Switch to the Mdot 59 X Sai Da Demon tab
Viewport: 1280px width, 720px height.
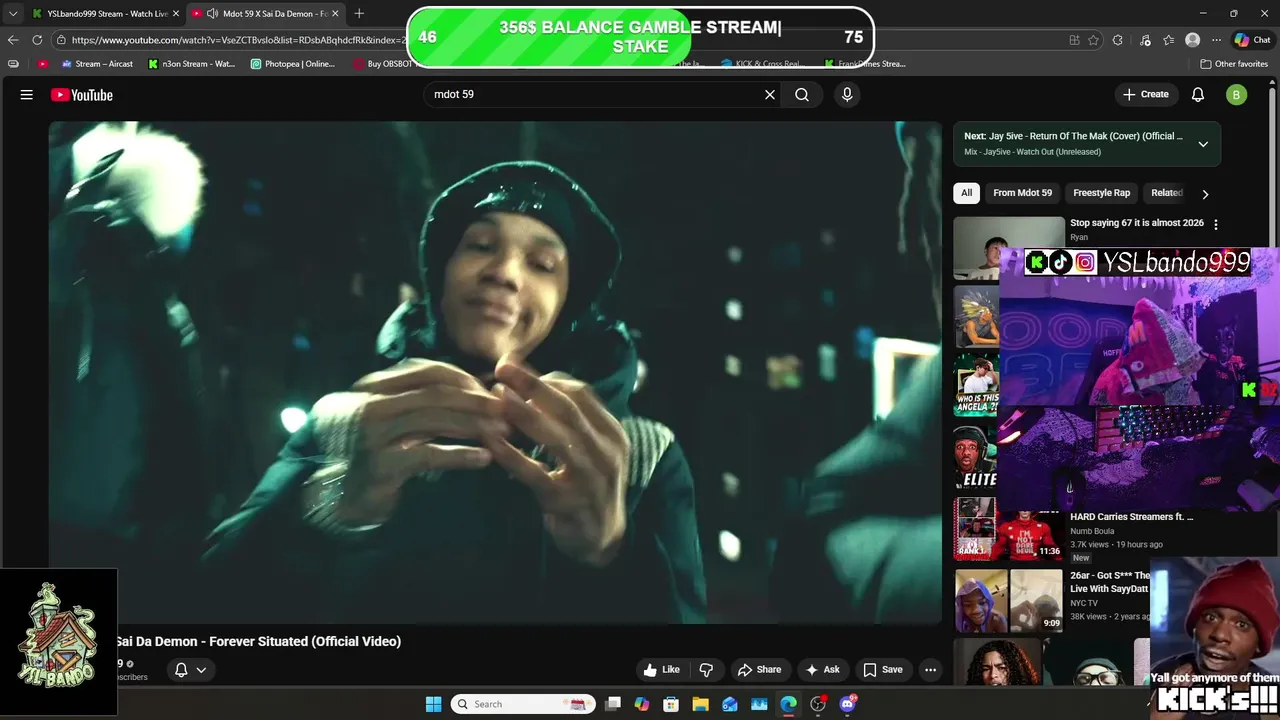pyautogui.click(x=267, y=13)
